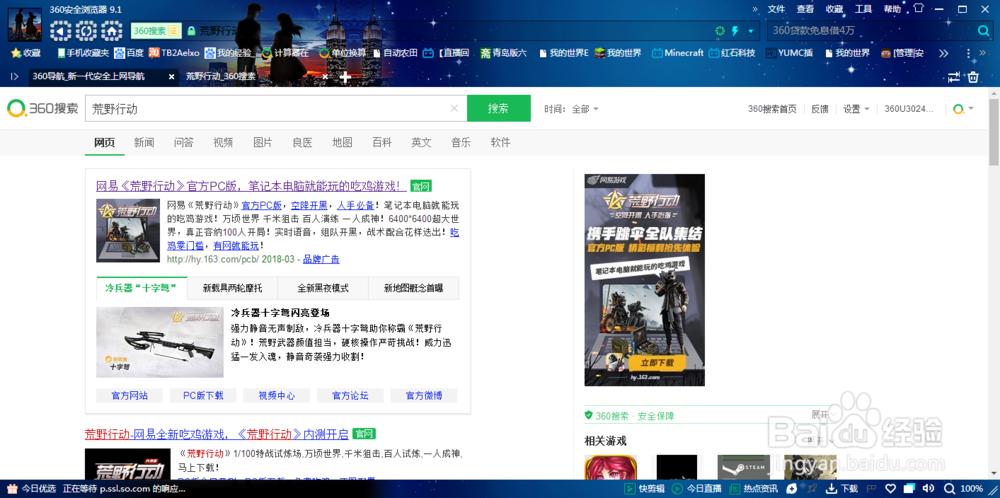Click the 官方论坛 button
The height and width of the screenshot is (498, 1000).
[350, 395]
